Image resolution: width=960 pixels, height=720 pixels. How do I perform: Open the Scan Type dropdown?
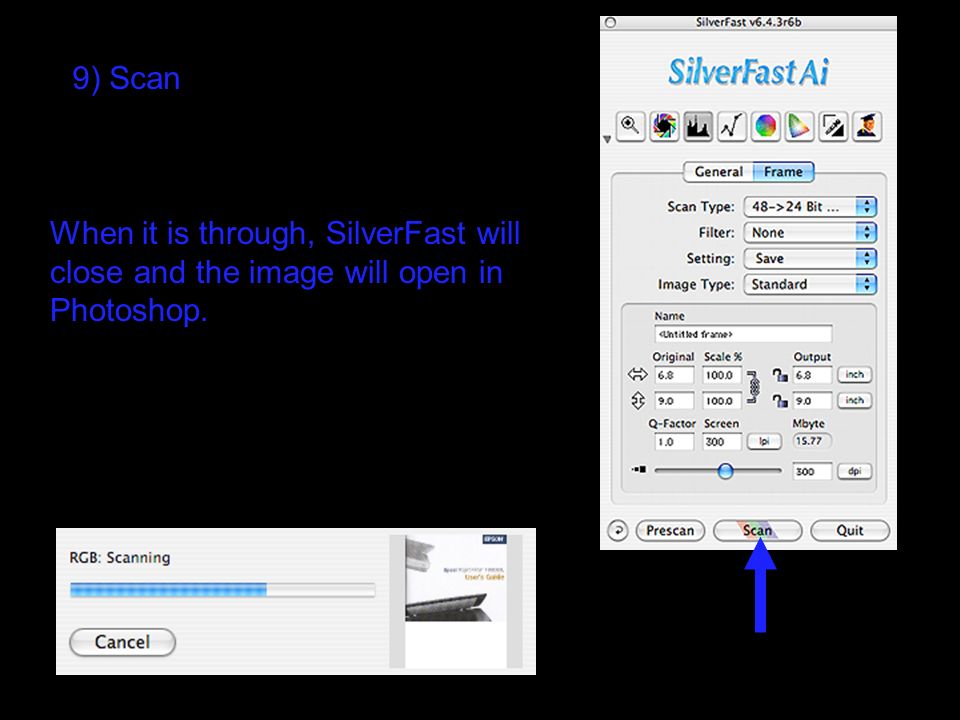[x=810, y=207]
